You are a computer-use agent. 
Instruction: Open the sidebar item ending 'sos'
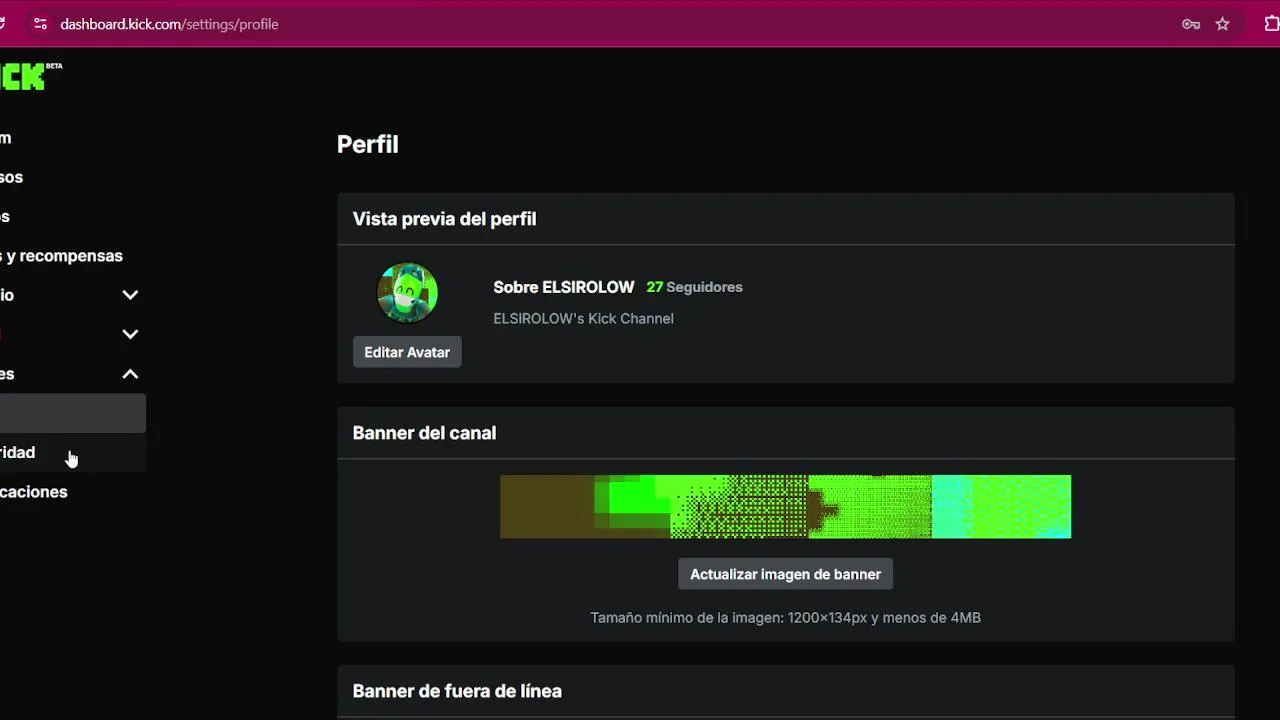(x=11, y=177)
